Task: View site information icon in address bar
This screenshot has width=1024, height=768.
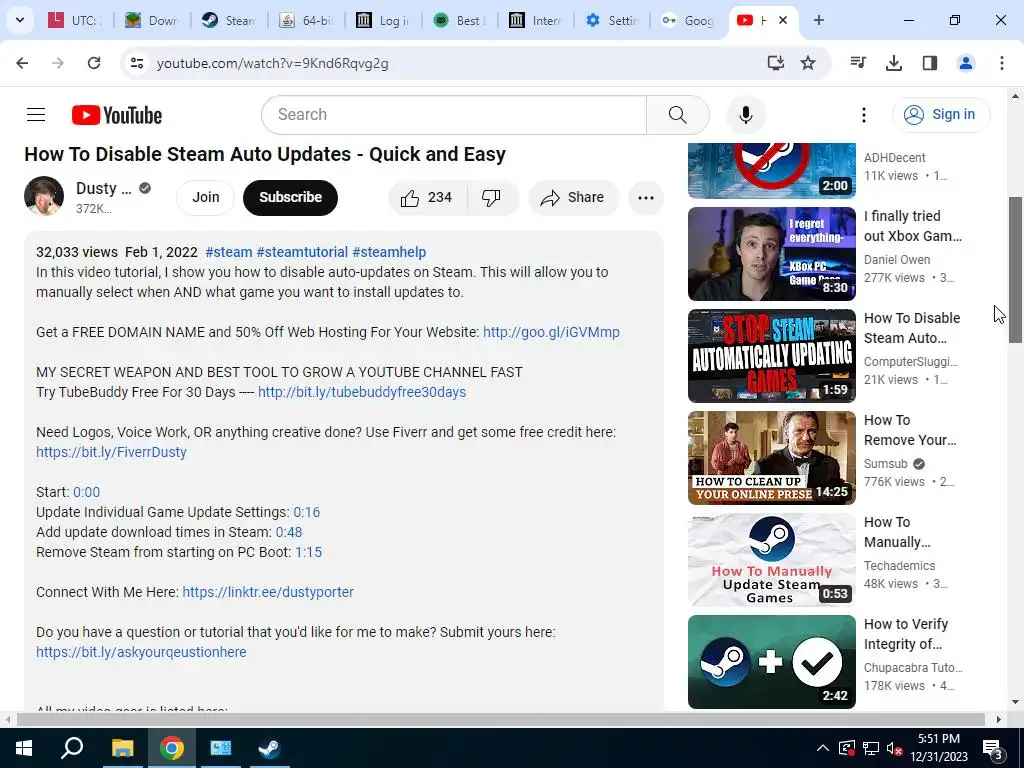Action: (136, 63)
